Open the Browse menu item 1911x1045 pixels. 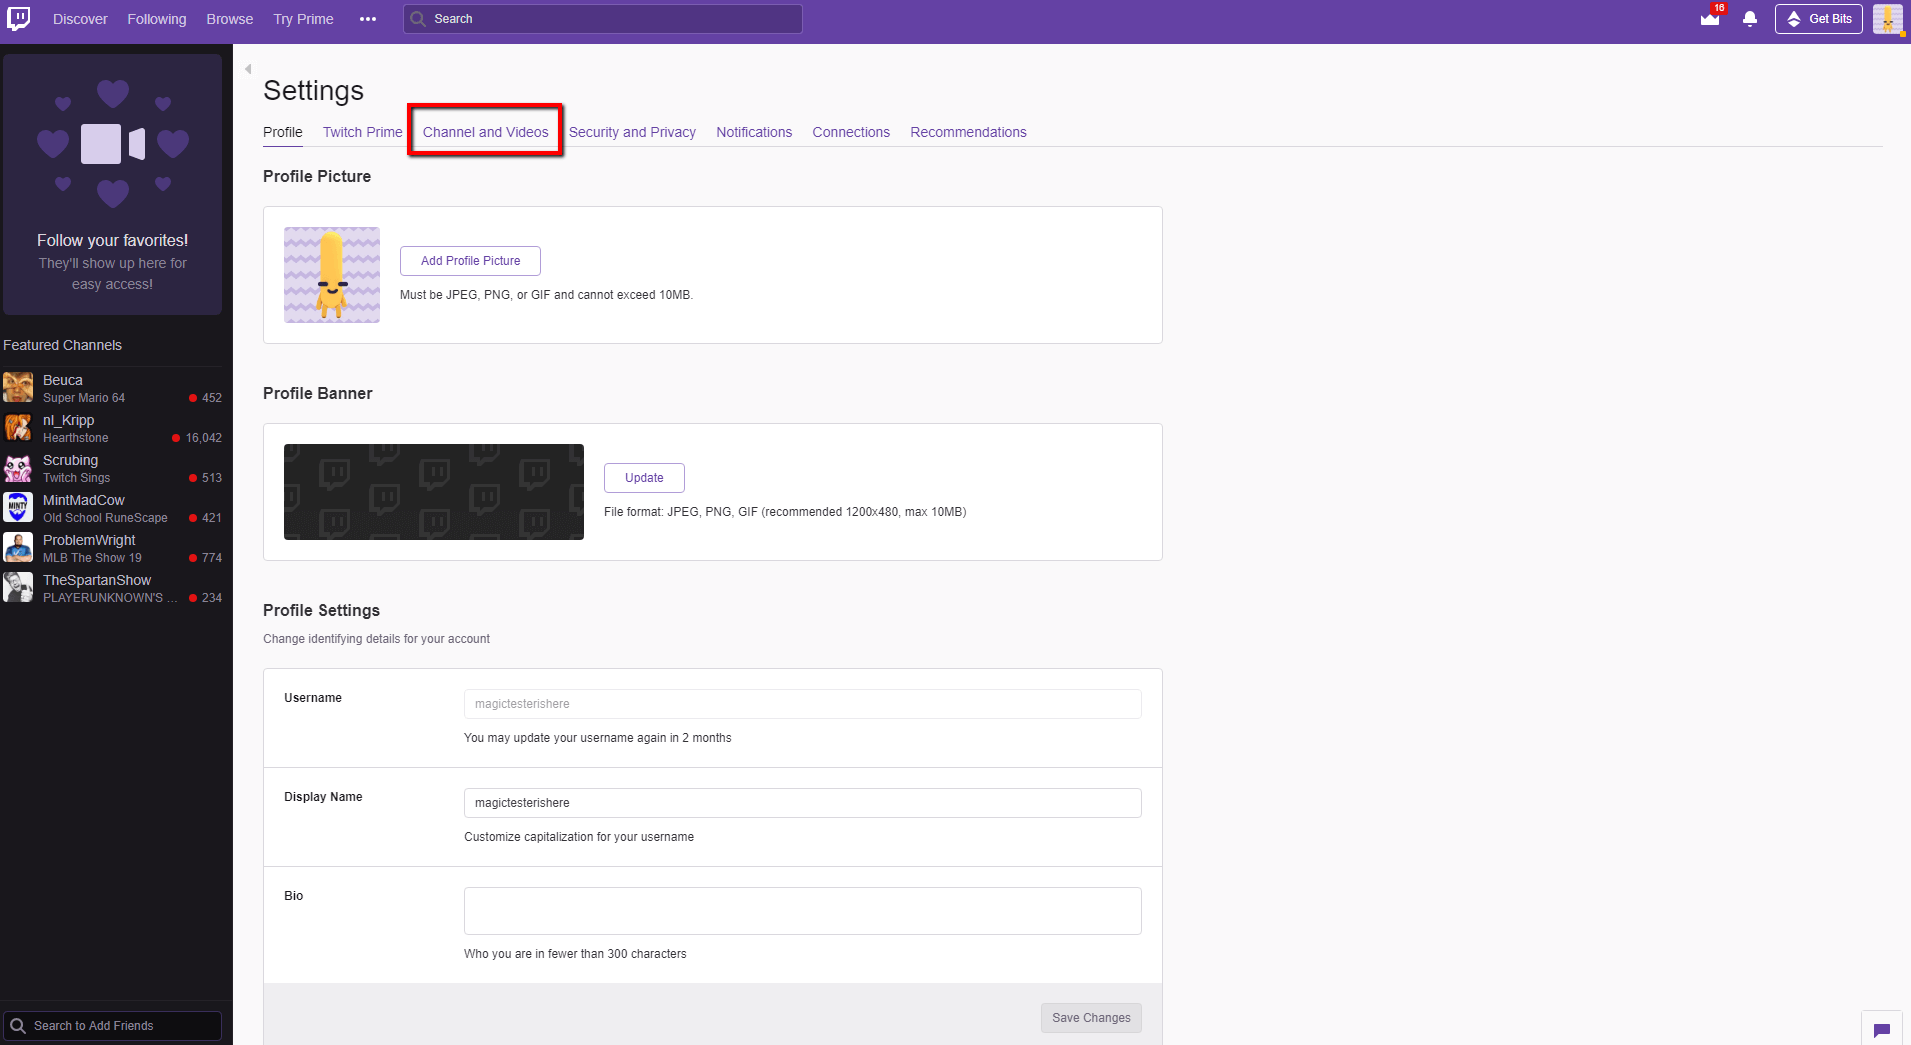point(229,18)
